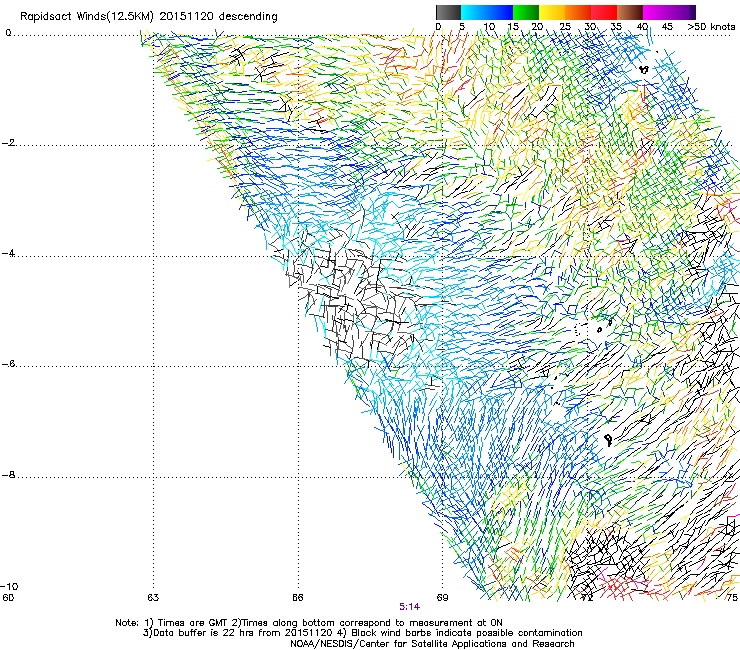Screen dimensions: 740x650
Task: Click the black island outline near 7°S, 72°E
Action: (x=608, y=440)
